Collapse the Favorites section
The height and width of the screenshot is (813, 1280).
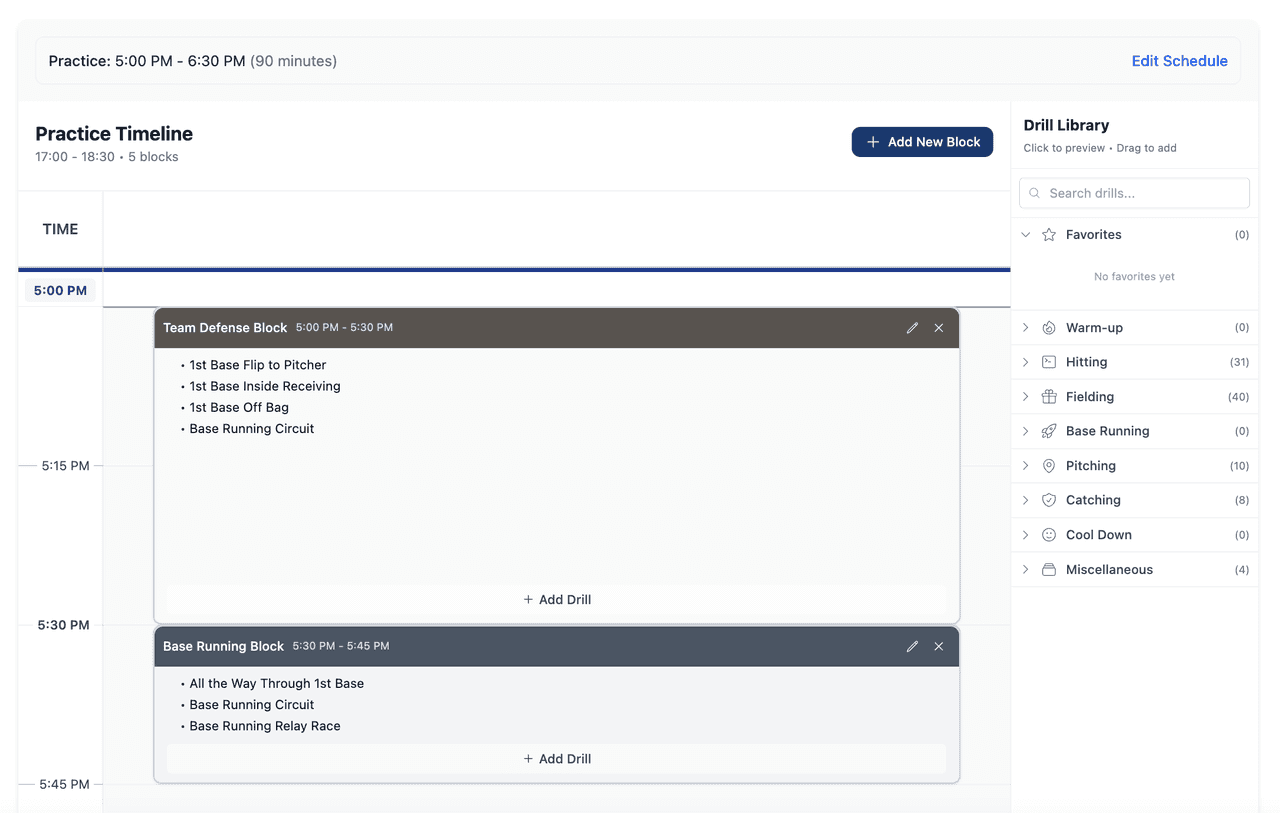pyautogui.click(x=1024, y=234)
